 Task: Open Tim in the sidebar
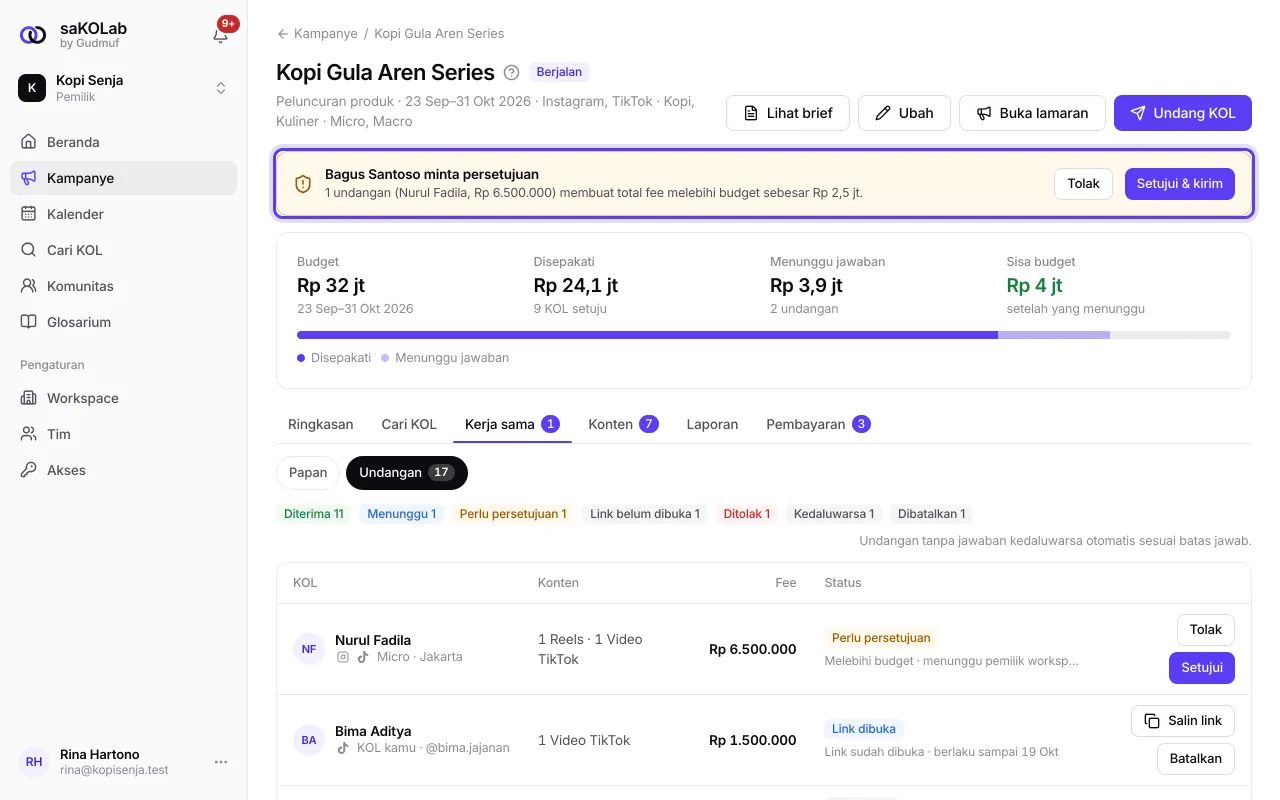coord(124,434)
